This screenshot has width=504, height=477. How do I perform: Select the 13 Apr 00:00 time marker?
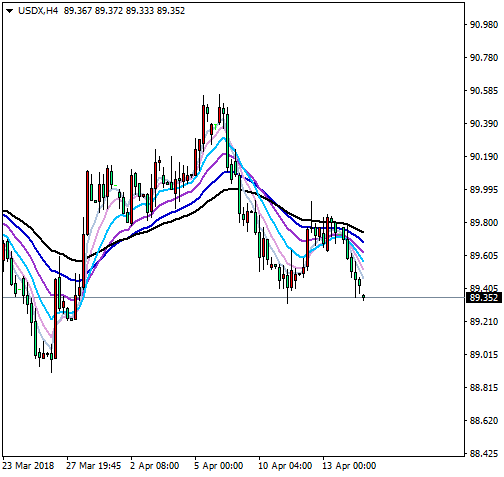pyautogui.click(x=349, y=466)
